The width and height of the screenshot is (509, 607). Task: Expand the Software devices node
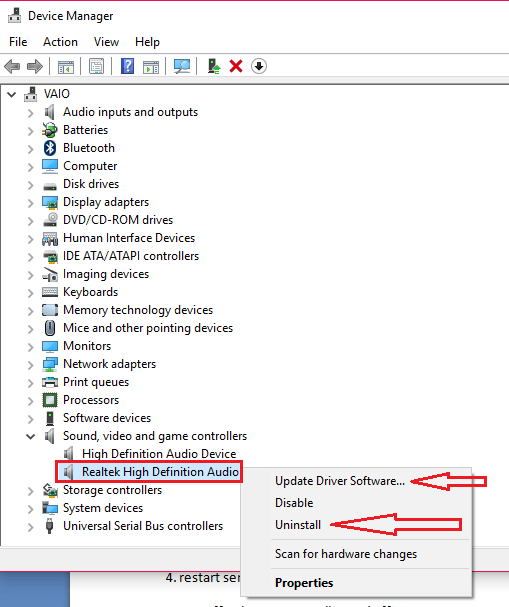click(x=31, y=418)
